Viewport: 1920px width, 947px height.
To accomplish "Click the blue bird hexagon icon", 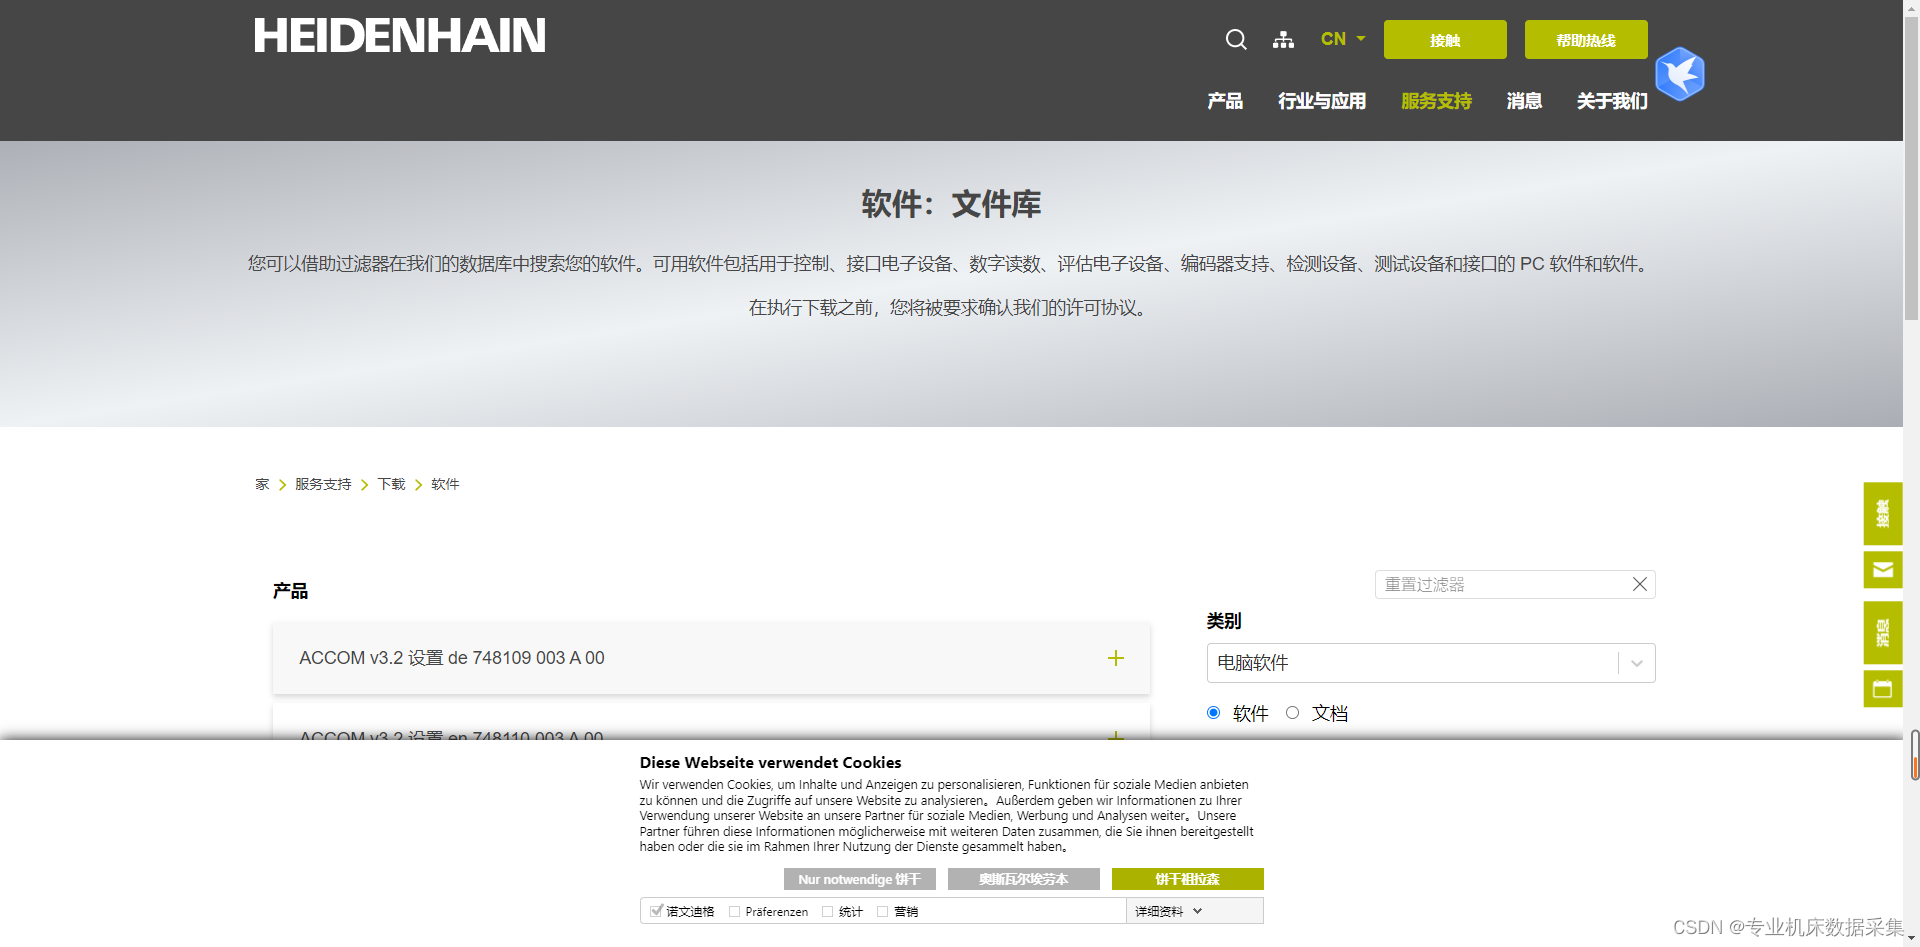I will pos(1680,74).
